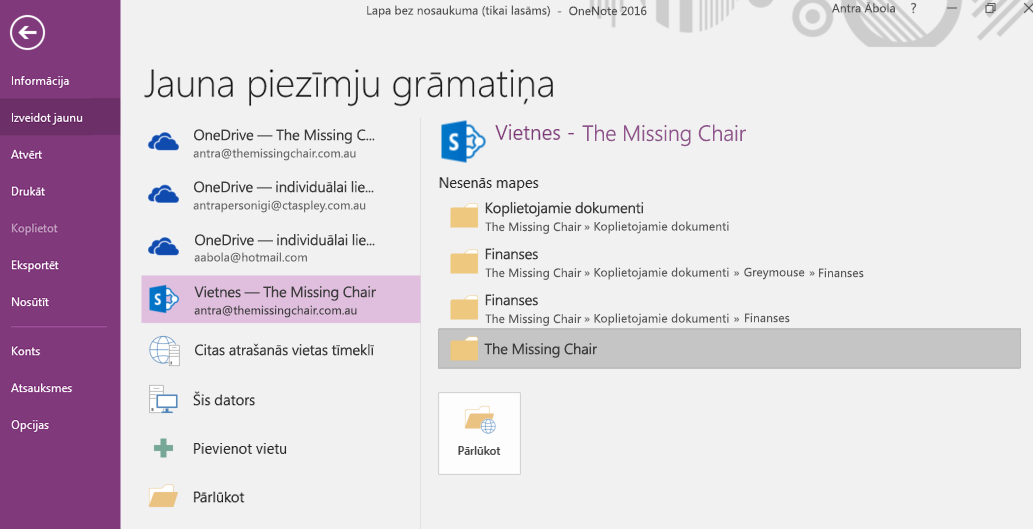
Task: Click the cloud icon for antrapersonigi@ctaspley.com.au OneDrive
Action: pyautogui.click(x=163, y=195)
